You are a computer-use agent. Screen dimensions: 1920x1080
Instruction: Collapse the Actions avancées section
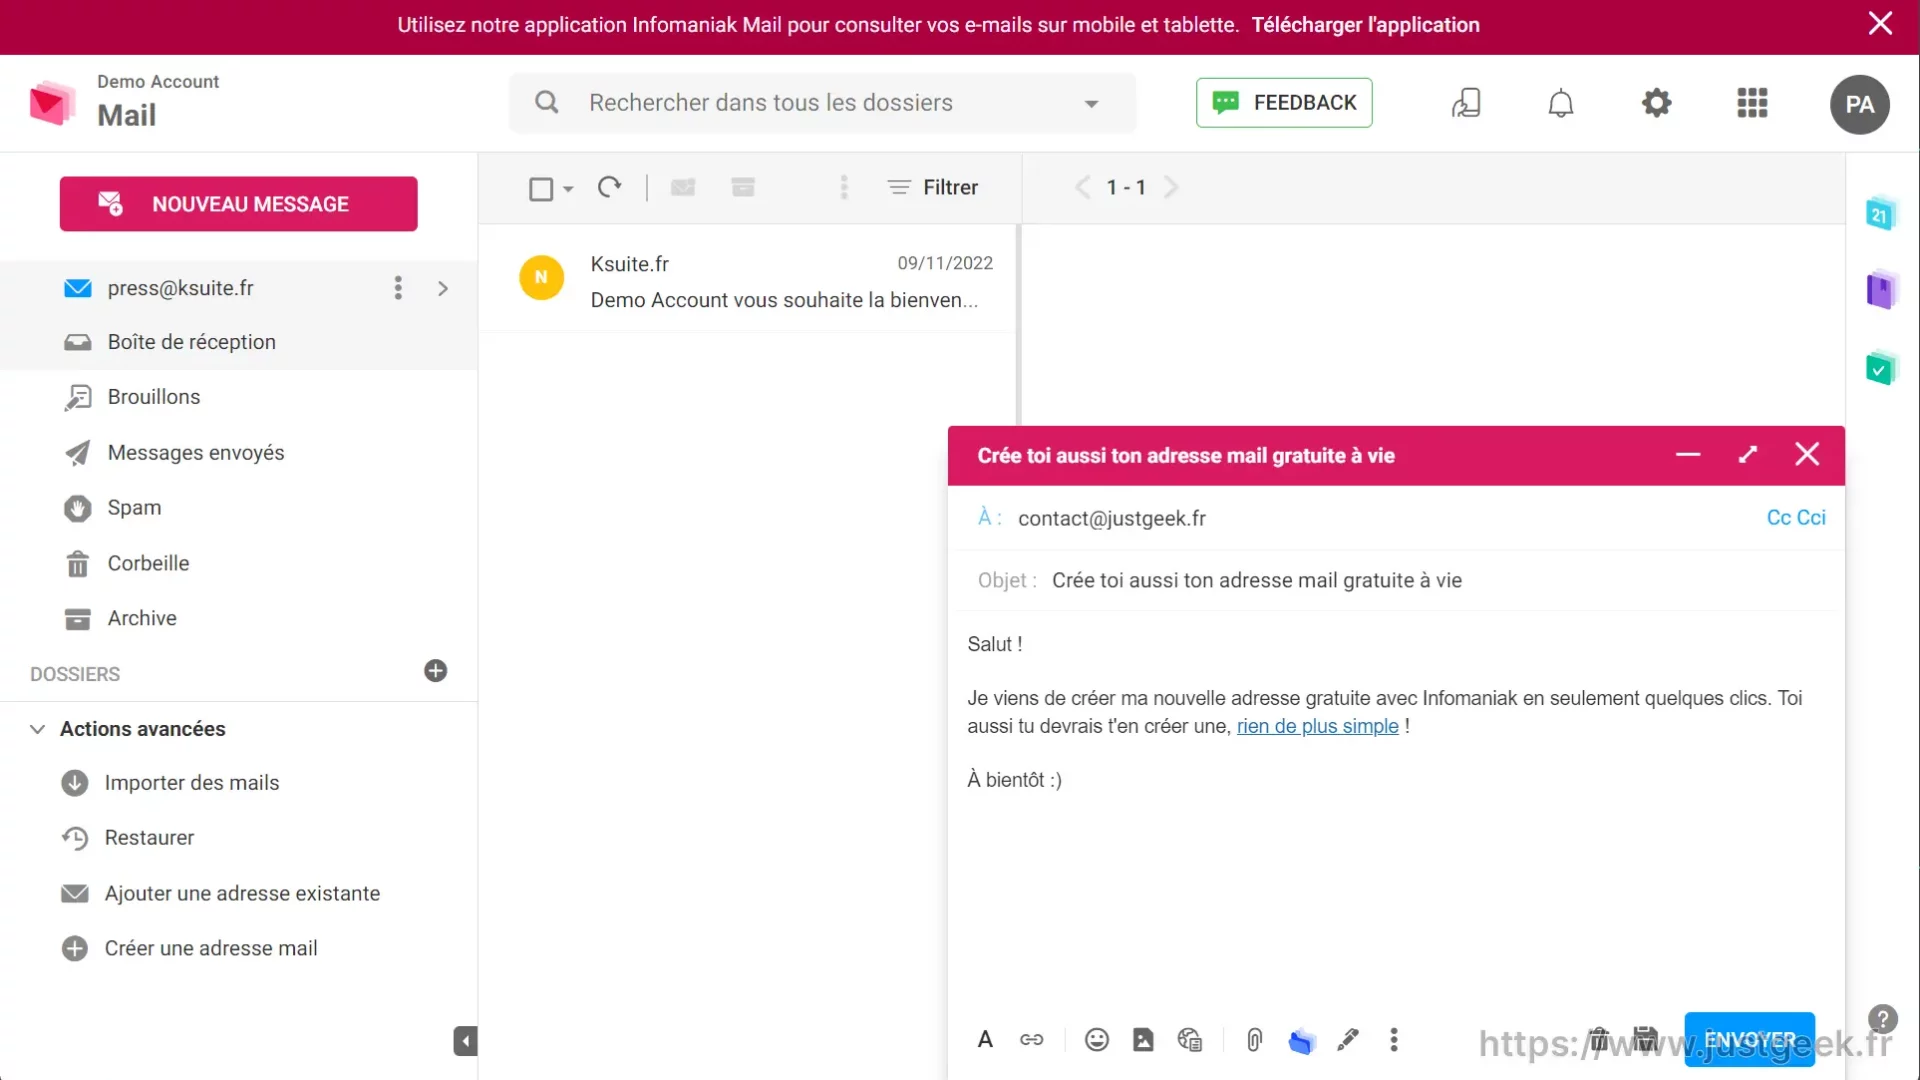pyautogui.click(x=37, y=729)
